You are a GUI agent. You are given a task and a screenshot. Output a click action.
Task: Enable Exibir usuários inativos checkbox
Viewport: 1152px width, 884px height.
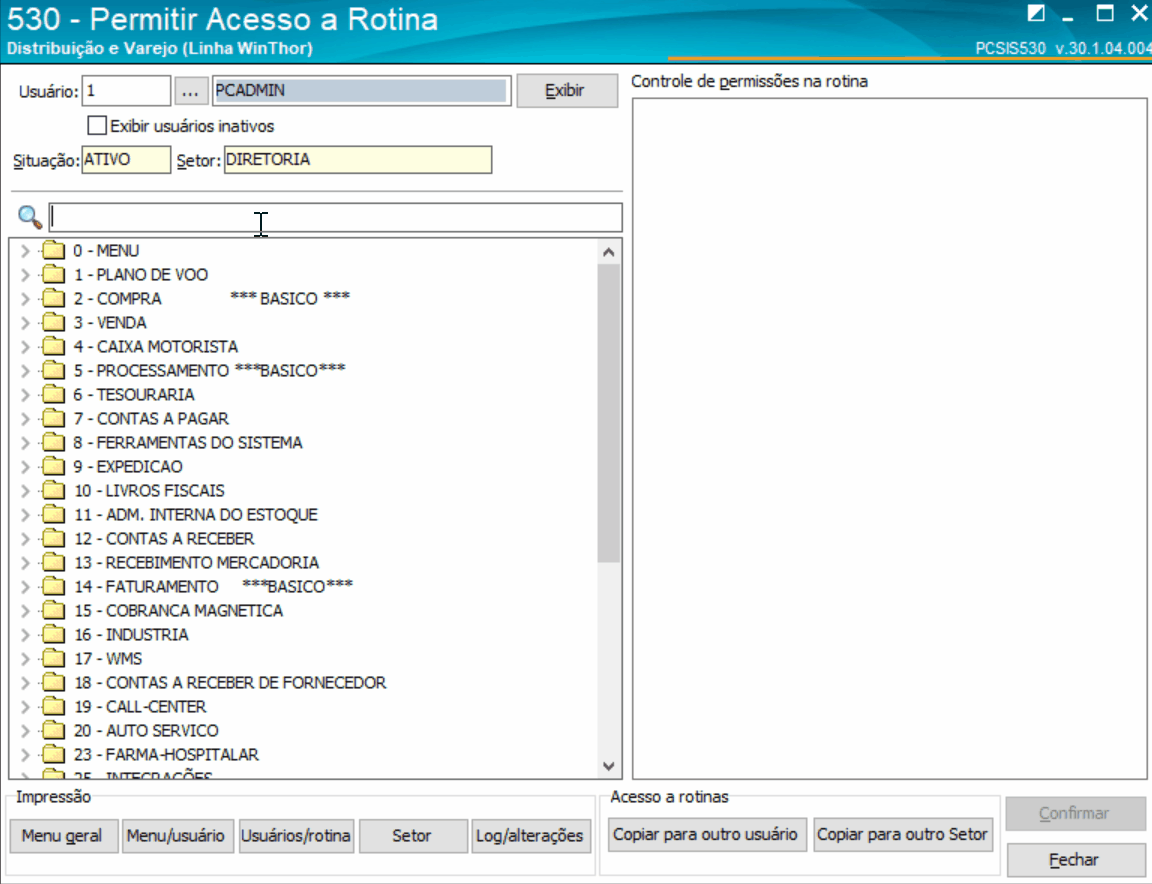click(97, 126)
